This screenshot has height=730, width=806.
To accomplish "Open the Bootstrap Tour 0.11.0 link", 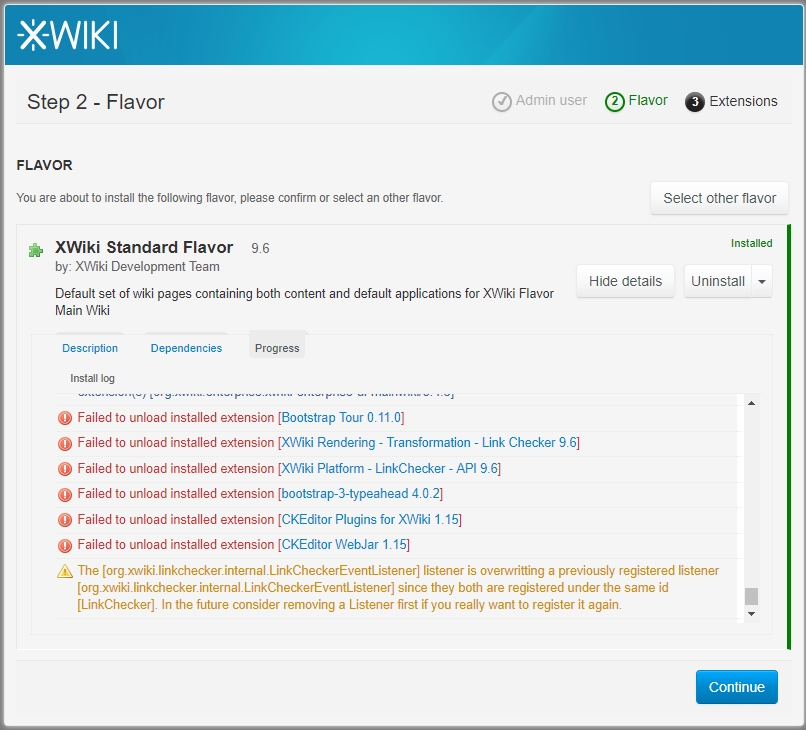I will pos(341,417).
